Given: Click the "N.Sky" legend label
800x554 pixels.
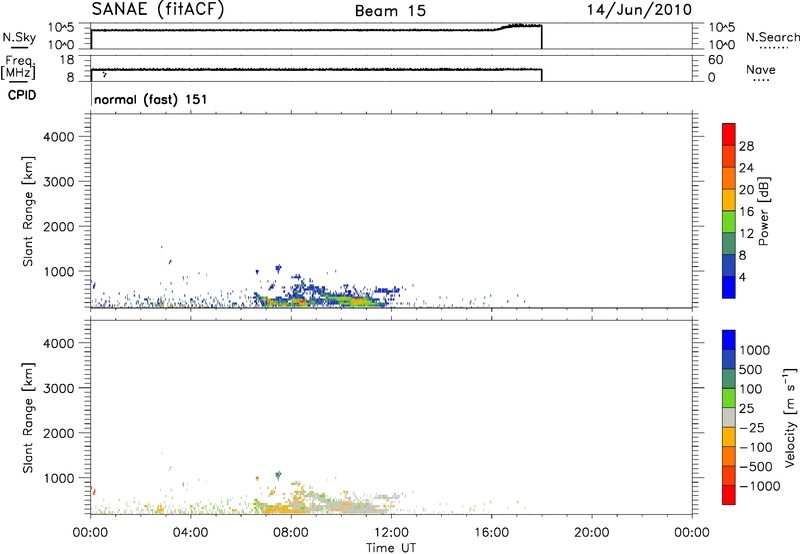Looking at the screenshot, I should point(19,37).
